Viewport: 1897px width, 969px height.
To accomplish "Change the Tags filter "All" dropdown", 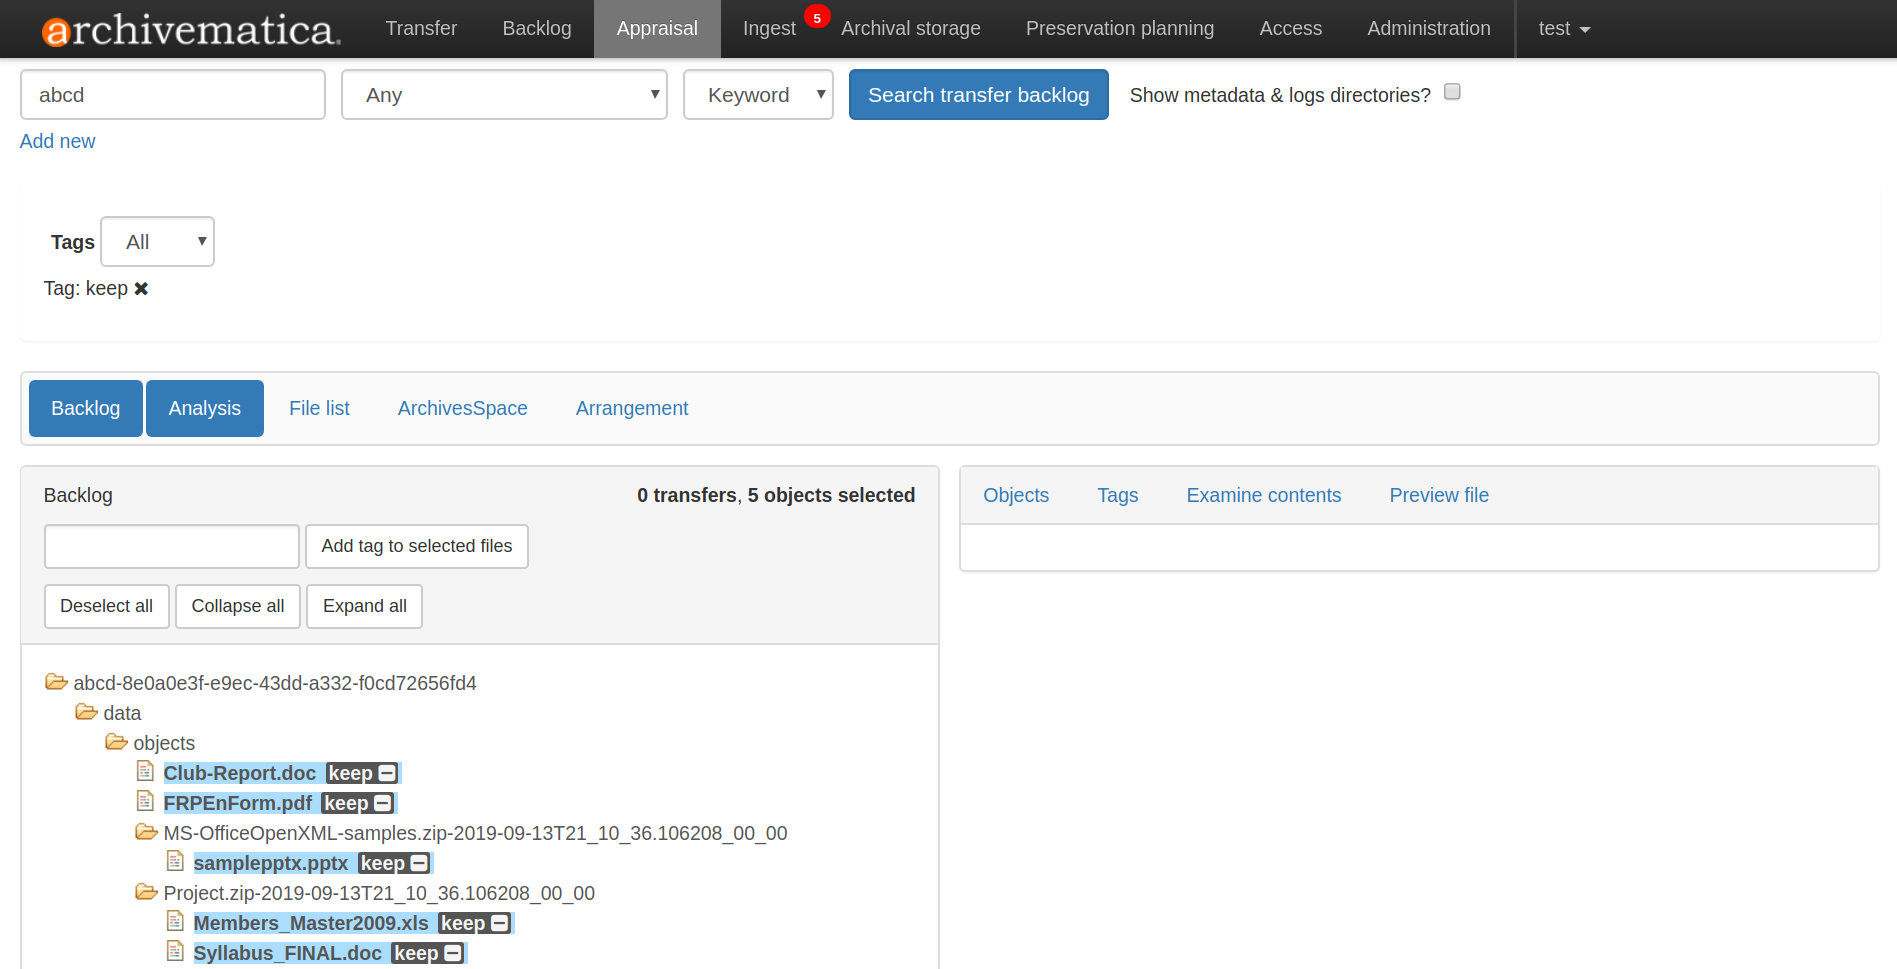I will tap(157, 241).
